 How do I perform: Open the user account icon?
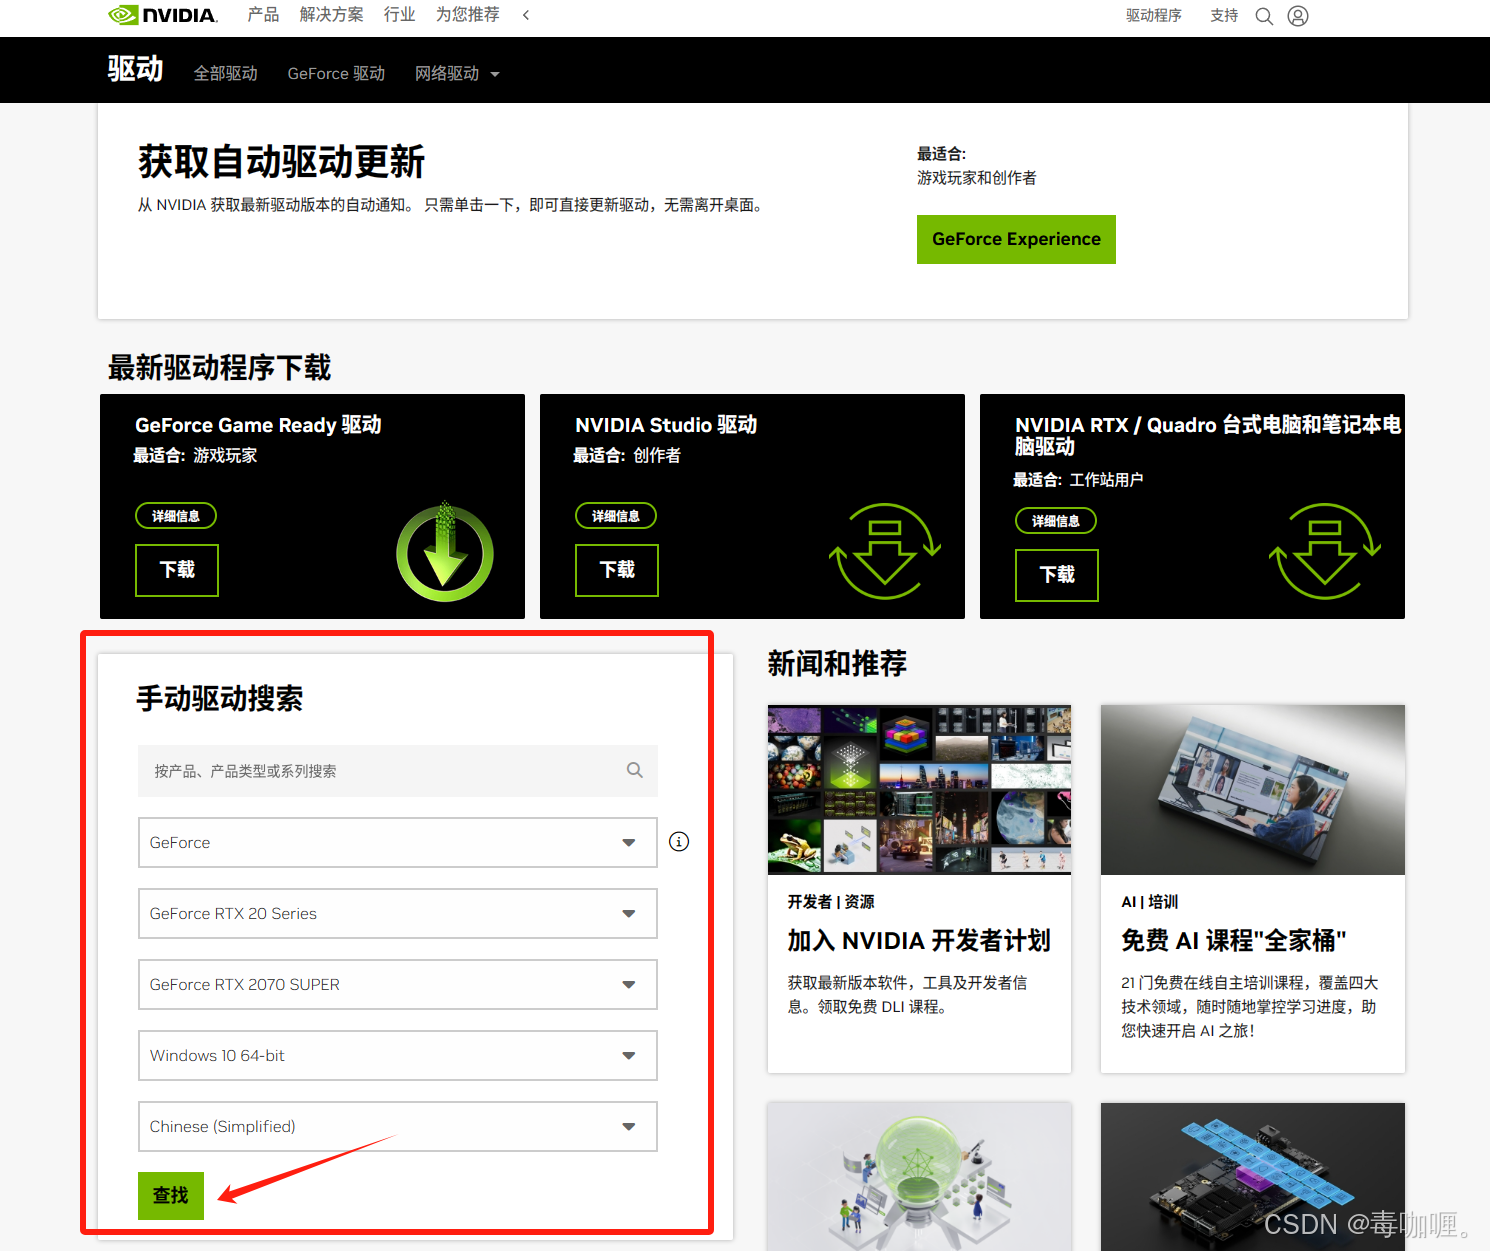tap(1298, 16)
